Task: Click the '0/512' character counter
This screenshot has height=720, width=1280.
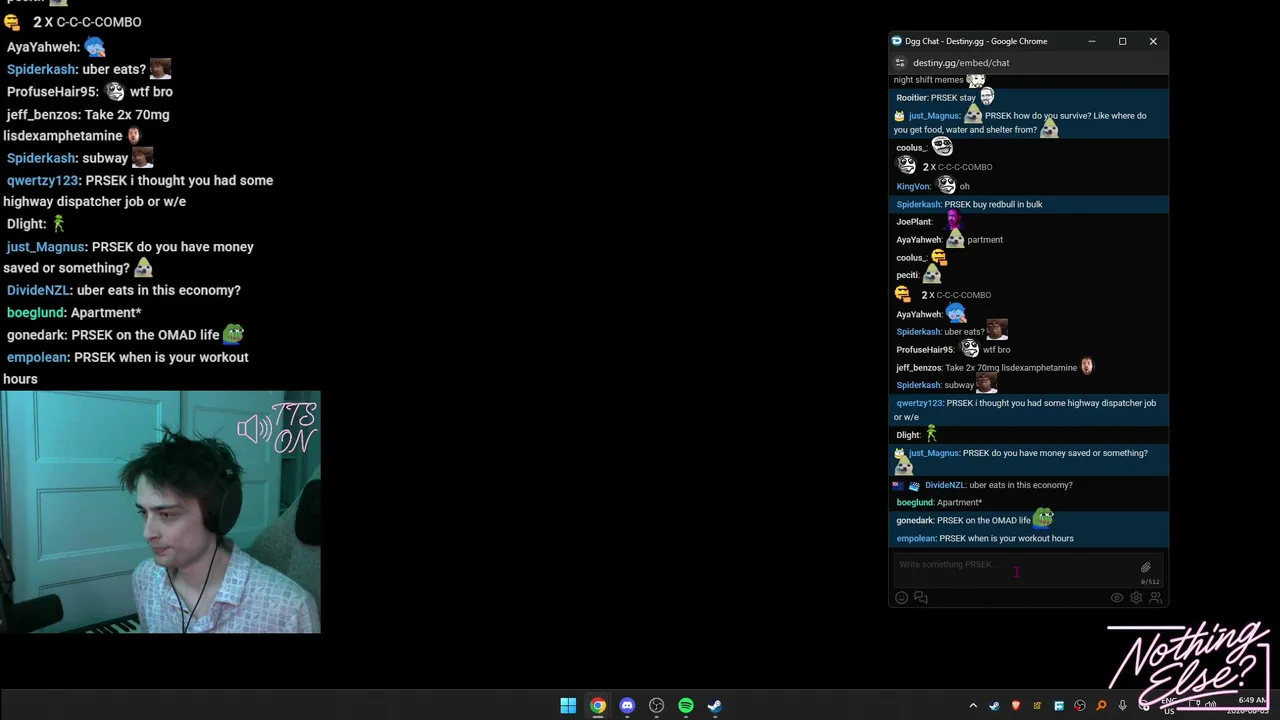Action: [x=1150, y=581]
